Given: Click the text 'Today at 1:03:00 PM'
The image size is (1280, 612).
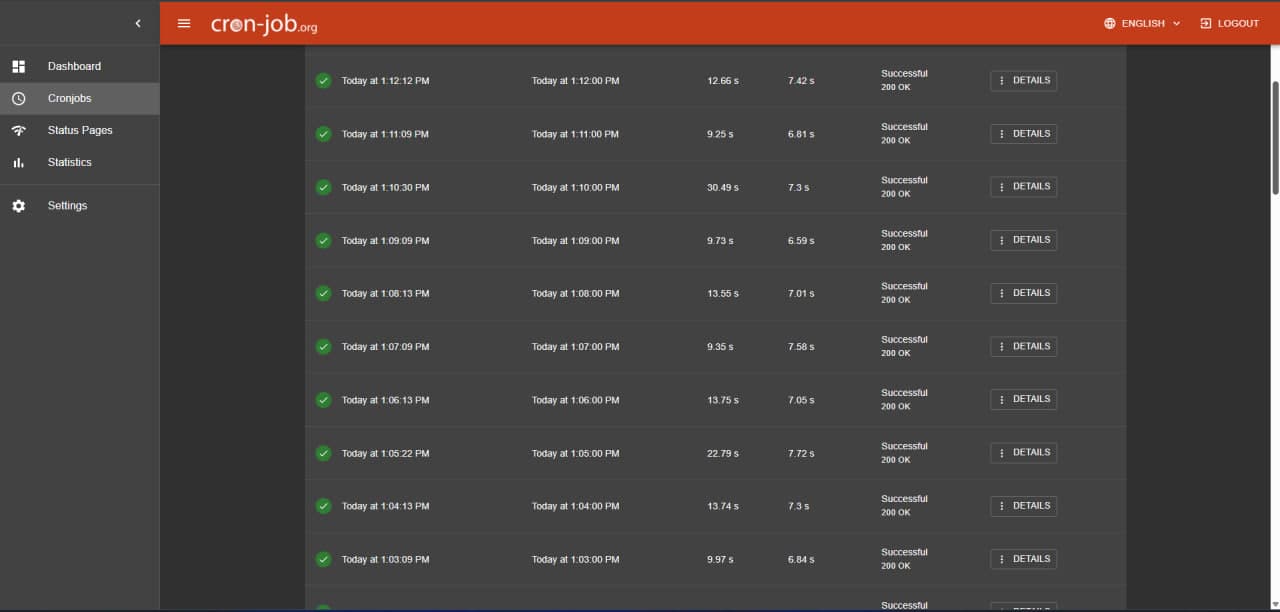Looking at the screenshot, I should [575, 559].
